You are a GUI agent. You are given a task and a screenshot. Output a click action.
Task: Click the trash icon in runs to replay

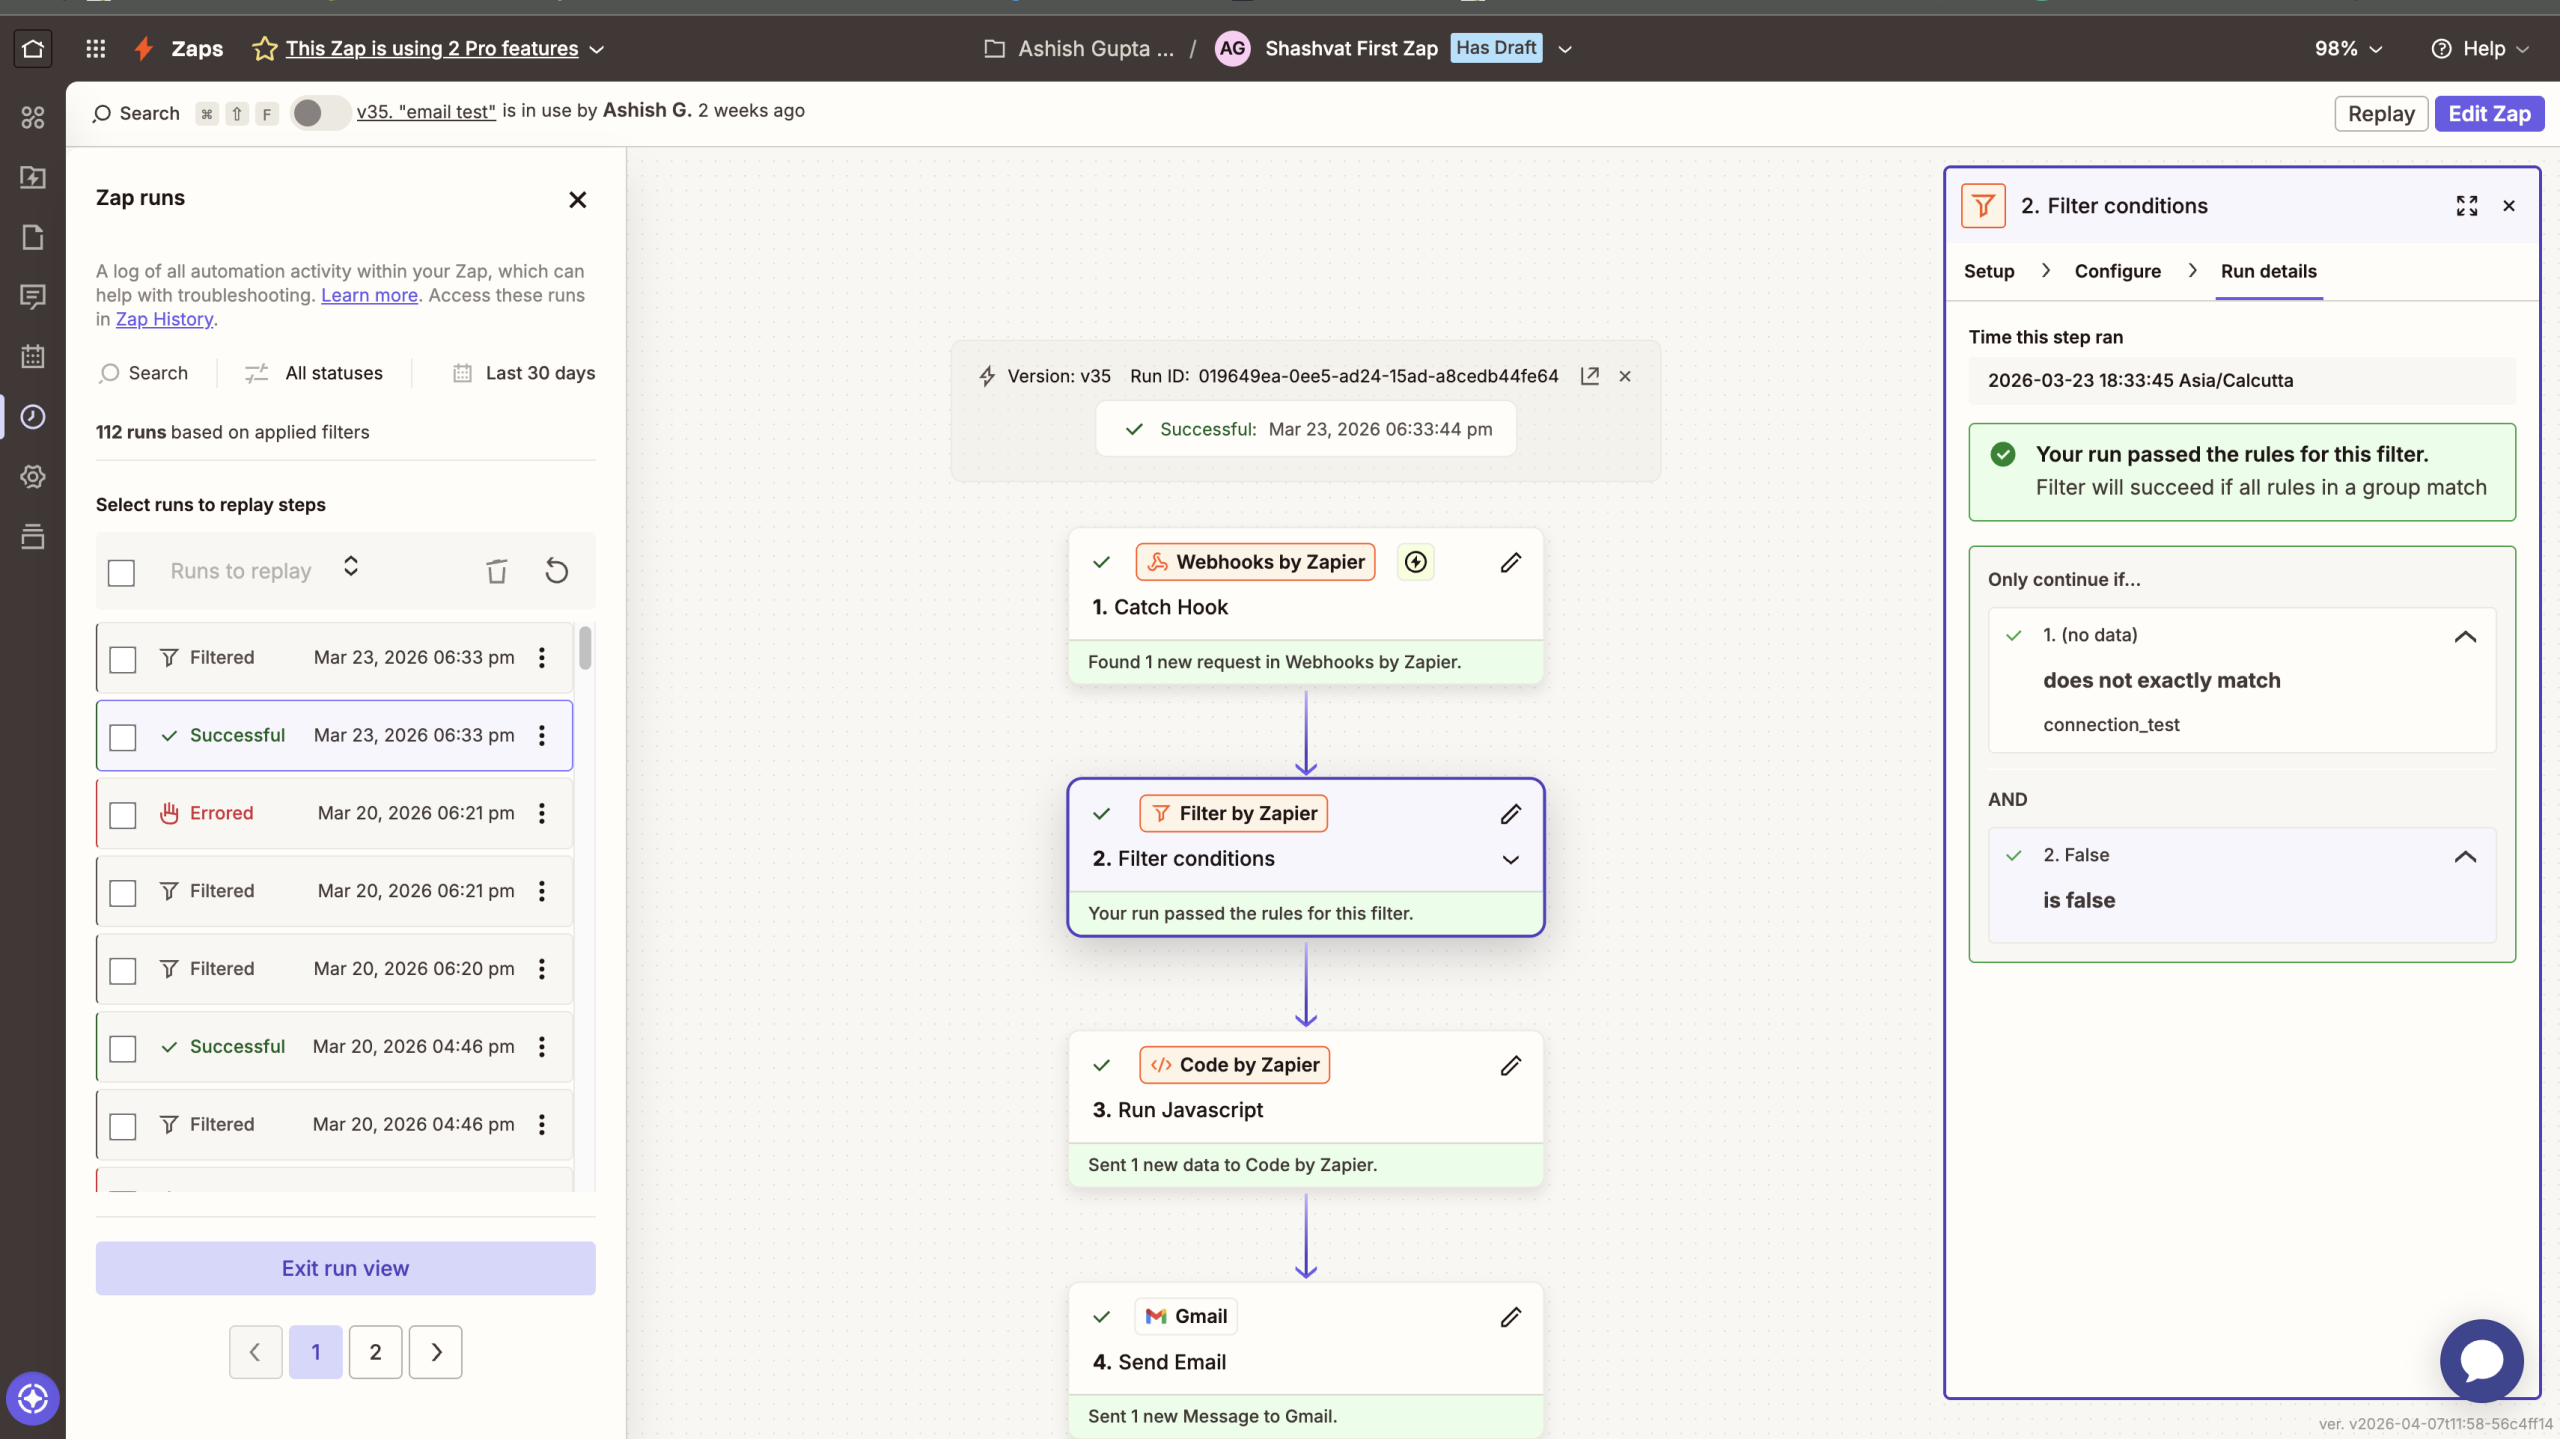[x=496, y=571]
